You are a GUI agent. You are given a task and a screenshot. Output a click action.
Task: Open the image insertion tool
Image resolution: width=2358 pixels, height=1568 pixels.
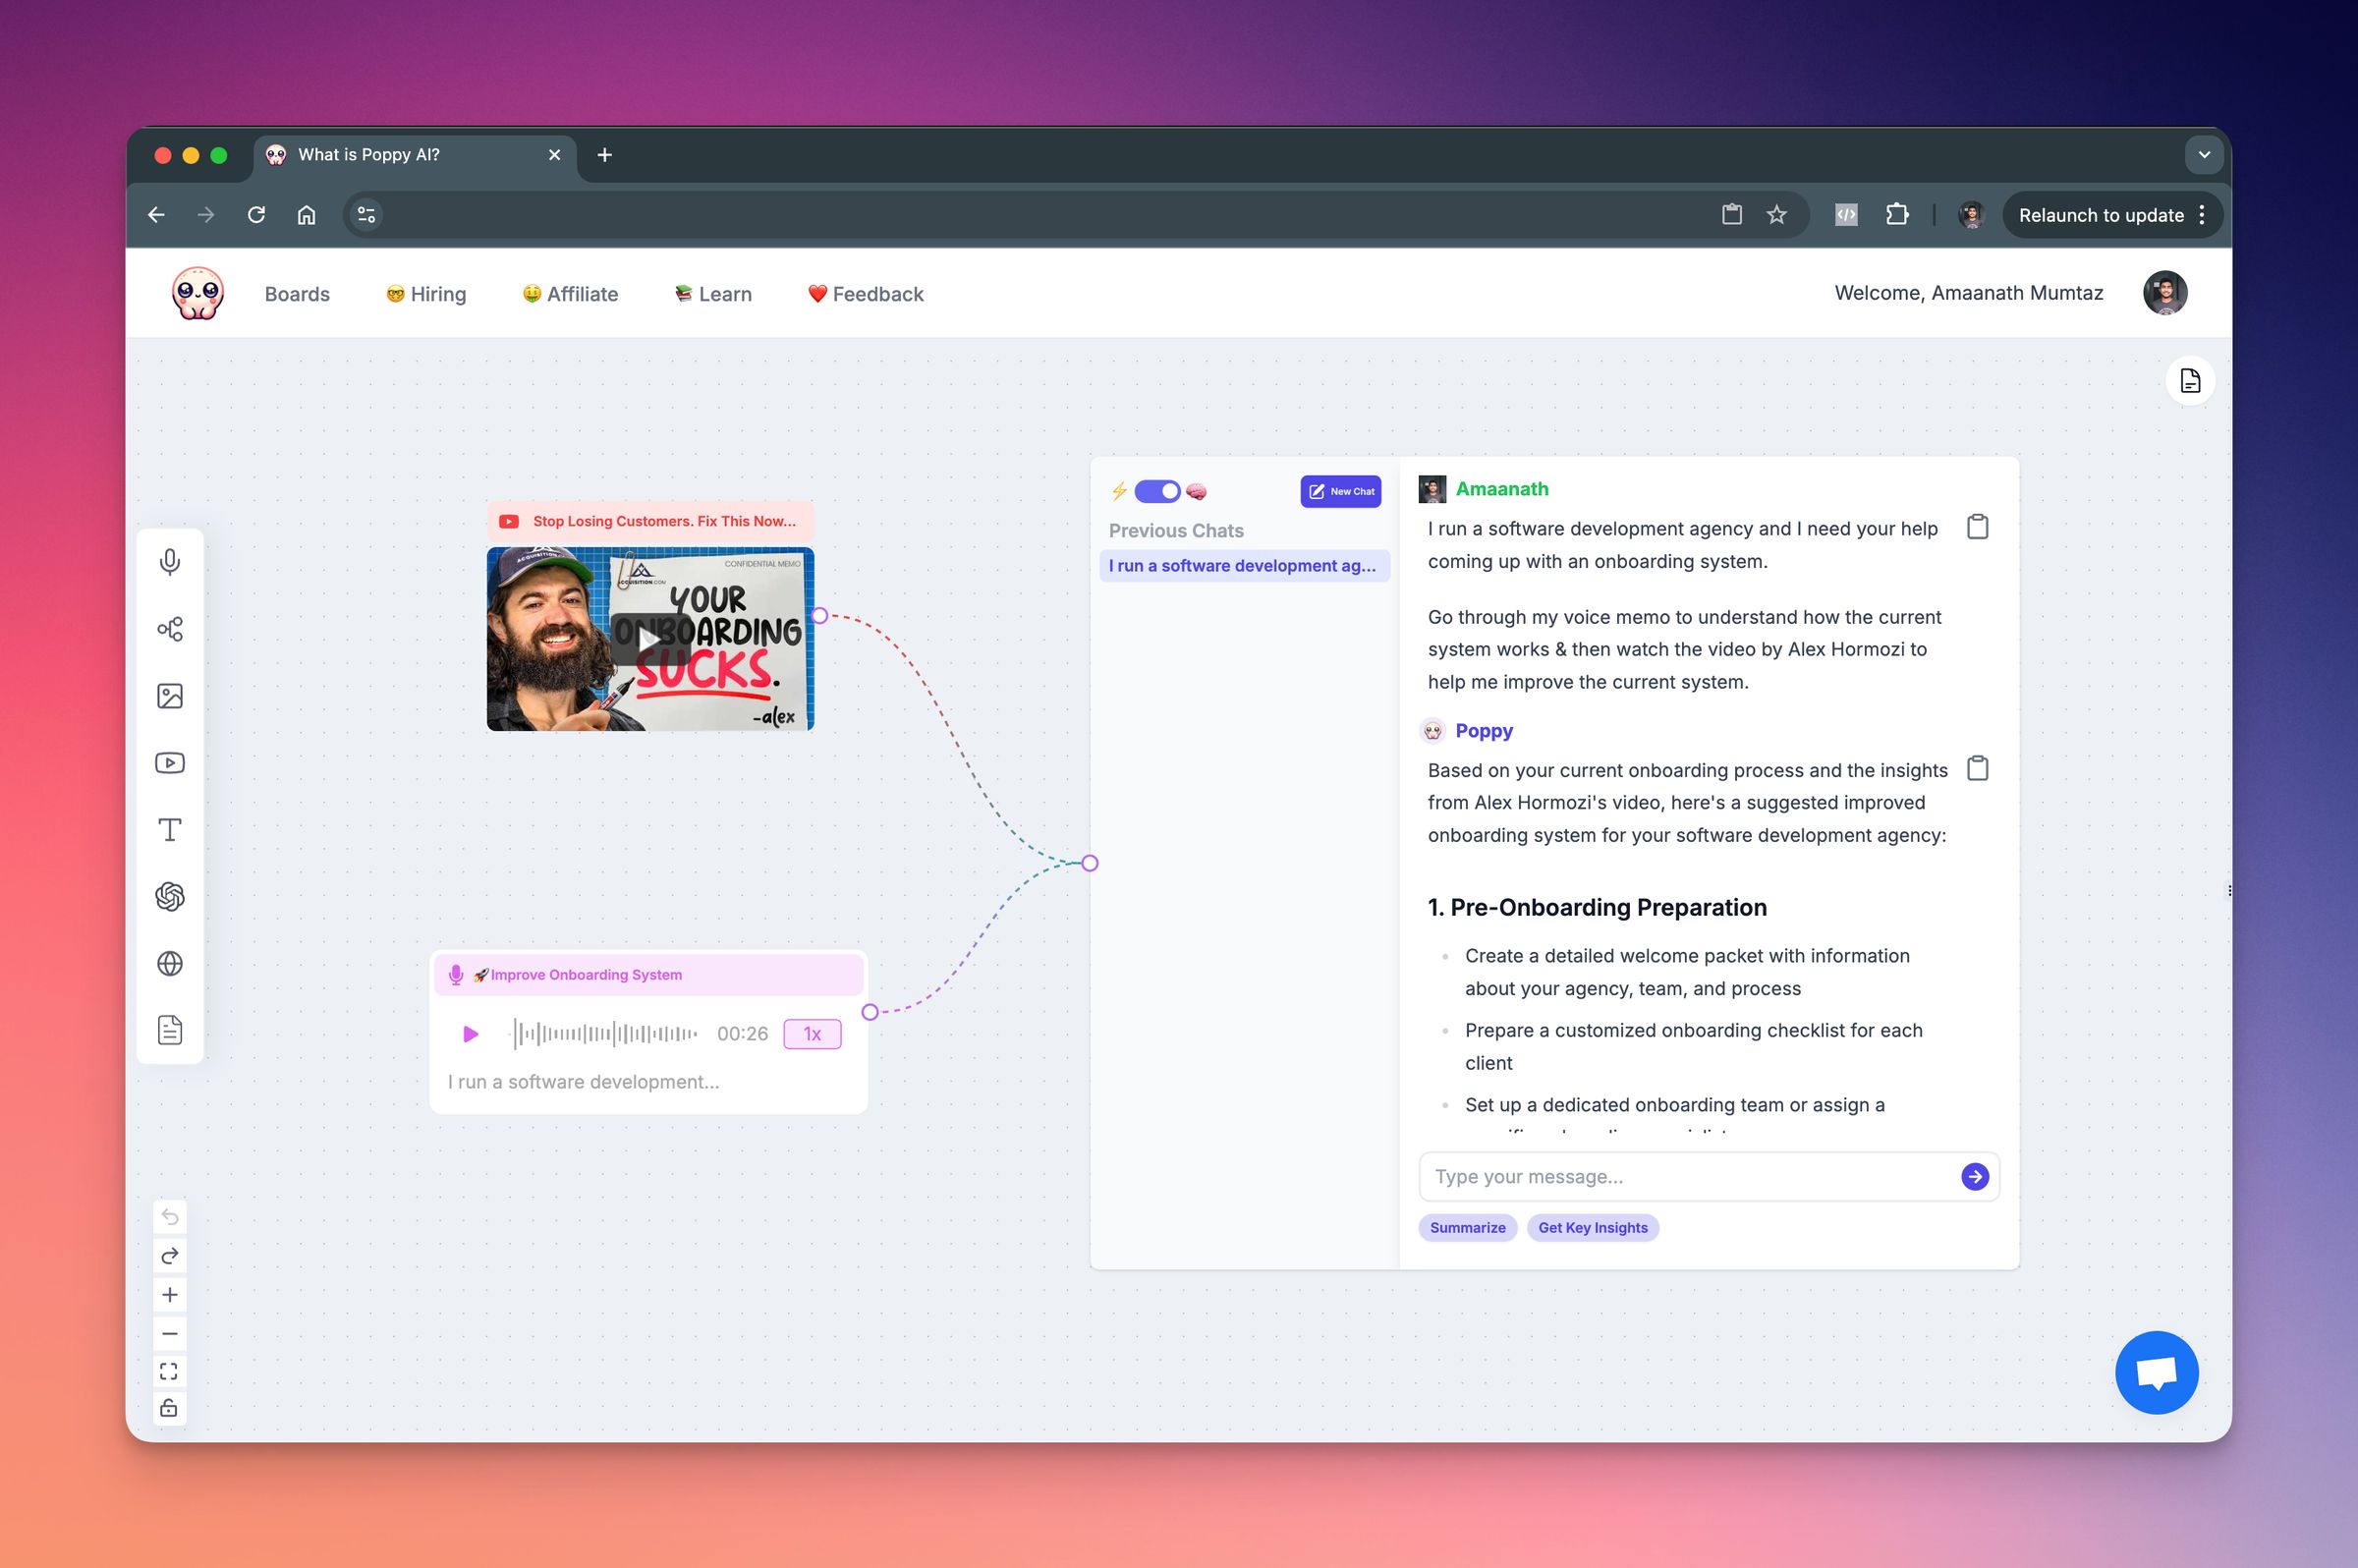click(x=170, y=695)
